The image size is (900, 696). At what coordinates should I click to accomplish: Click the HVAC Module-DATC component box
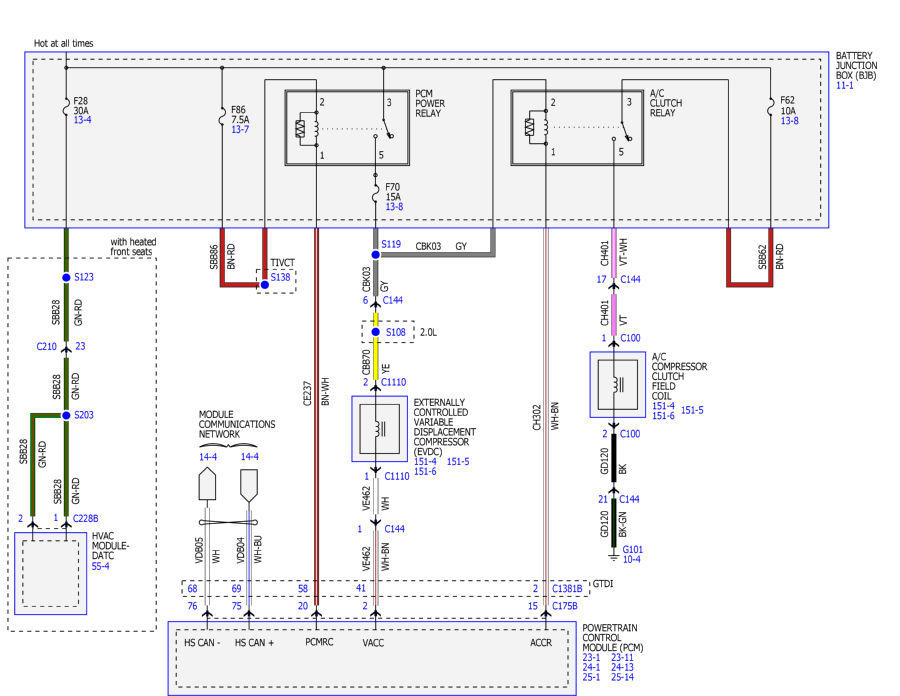pyautogui.click(x=51, y=573)
